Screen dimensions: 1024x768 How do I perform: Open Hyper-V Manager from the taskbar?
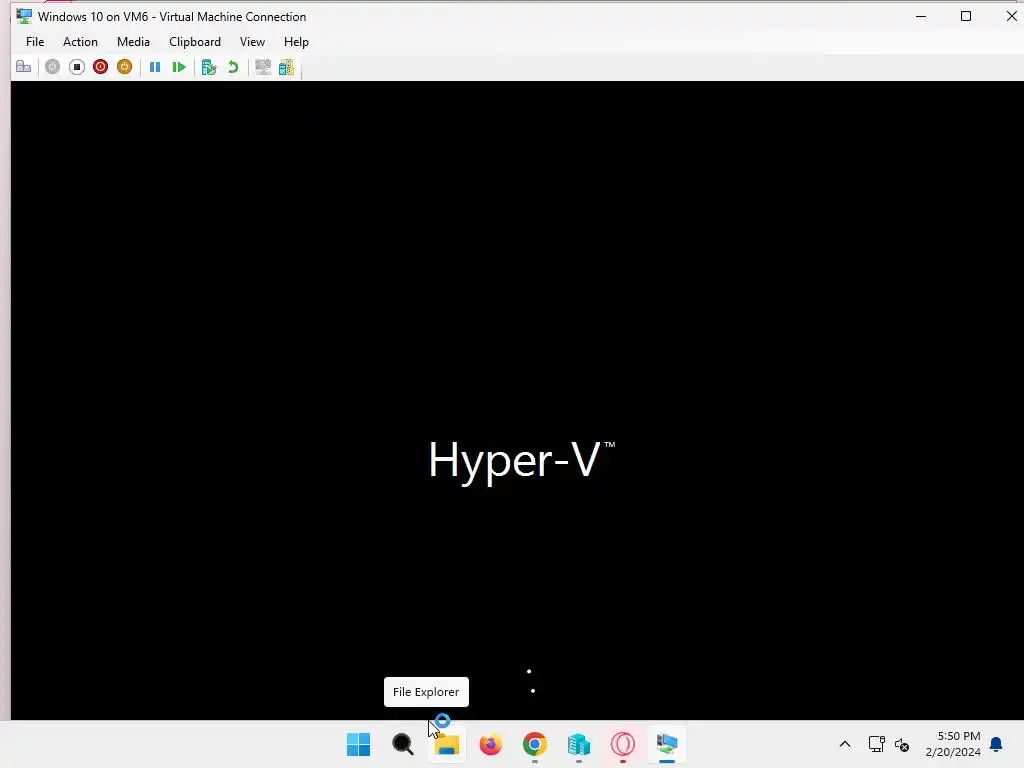pyautogui.click(x=579, y=744)
